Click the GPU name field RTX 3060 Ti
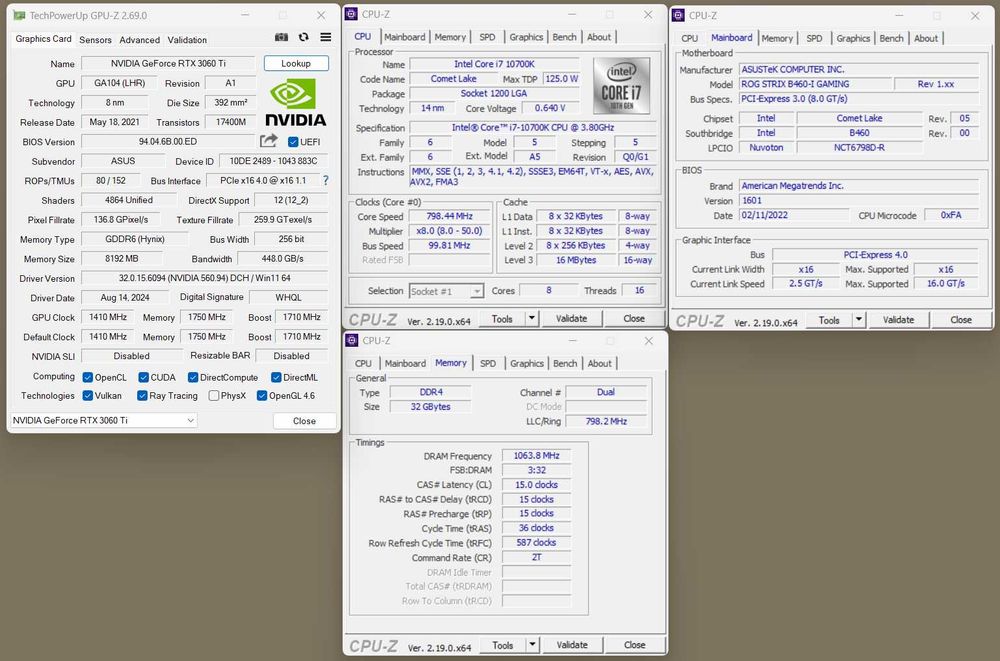 point(168,63)
